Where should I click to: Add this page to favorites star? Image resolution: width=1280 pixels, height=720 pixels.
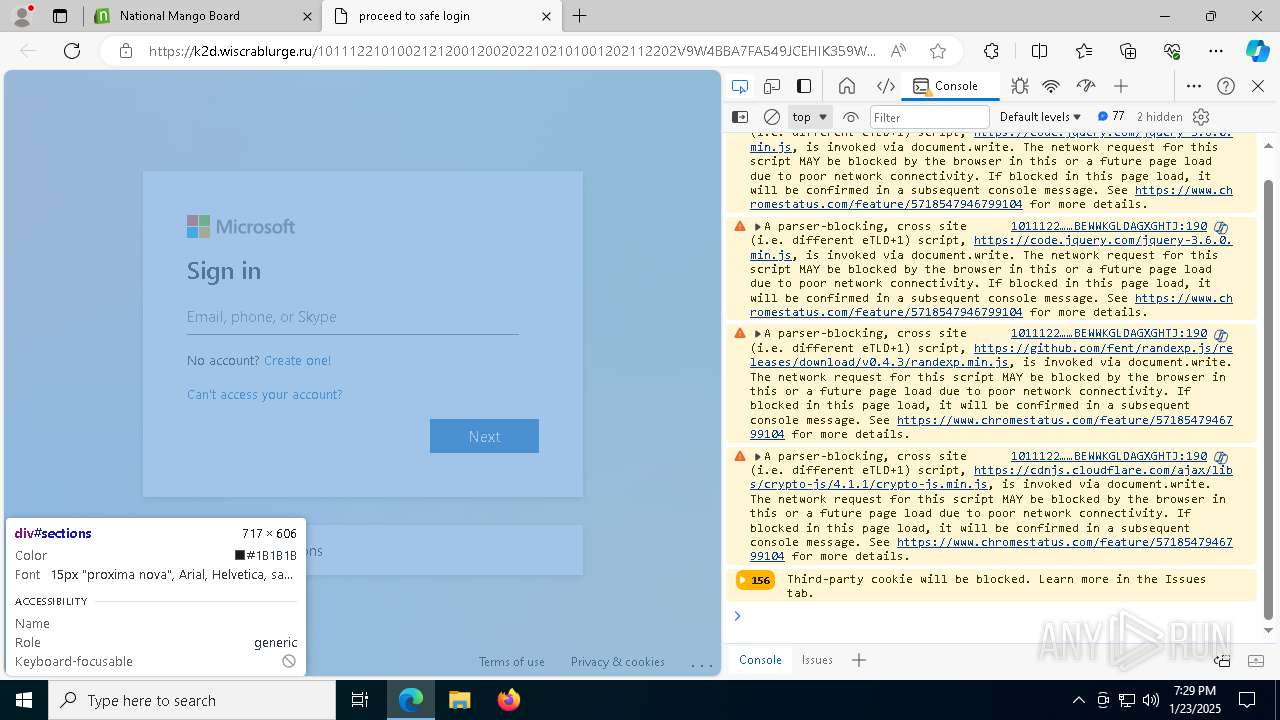click(x=937, y=51)
